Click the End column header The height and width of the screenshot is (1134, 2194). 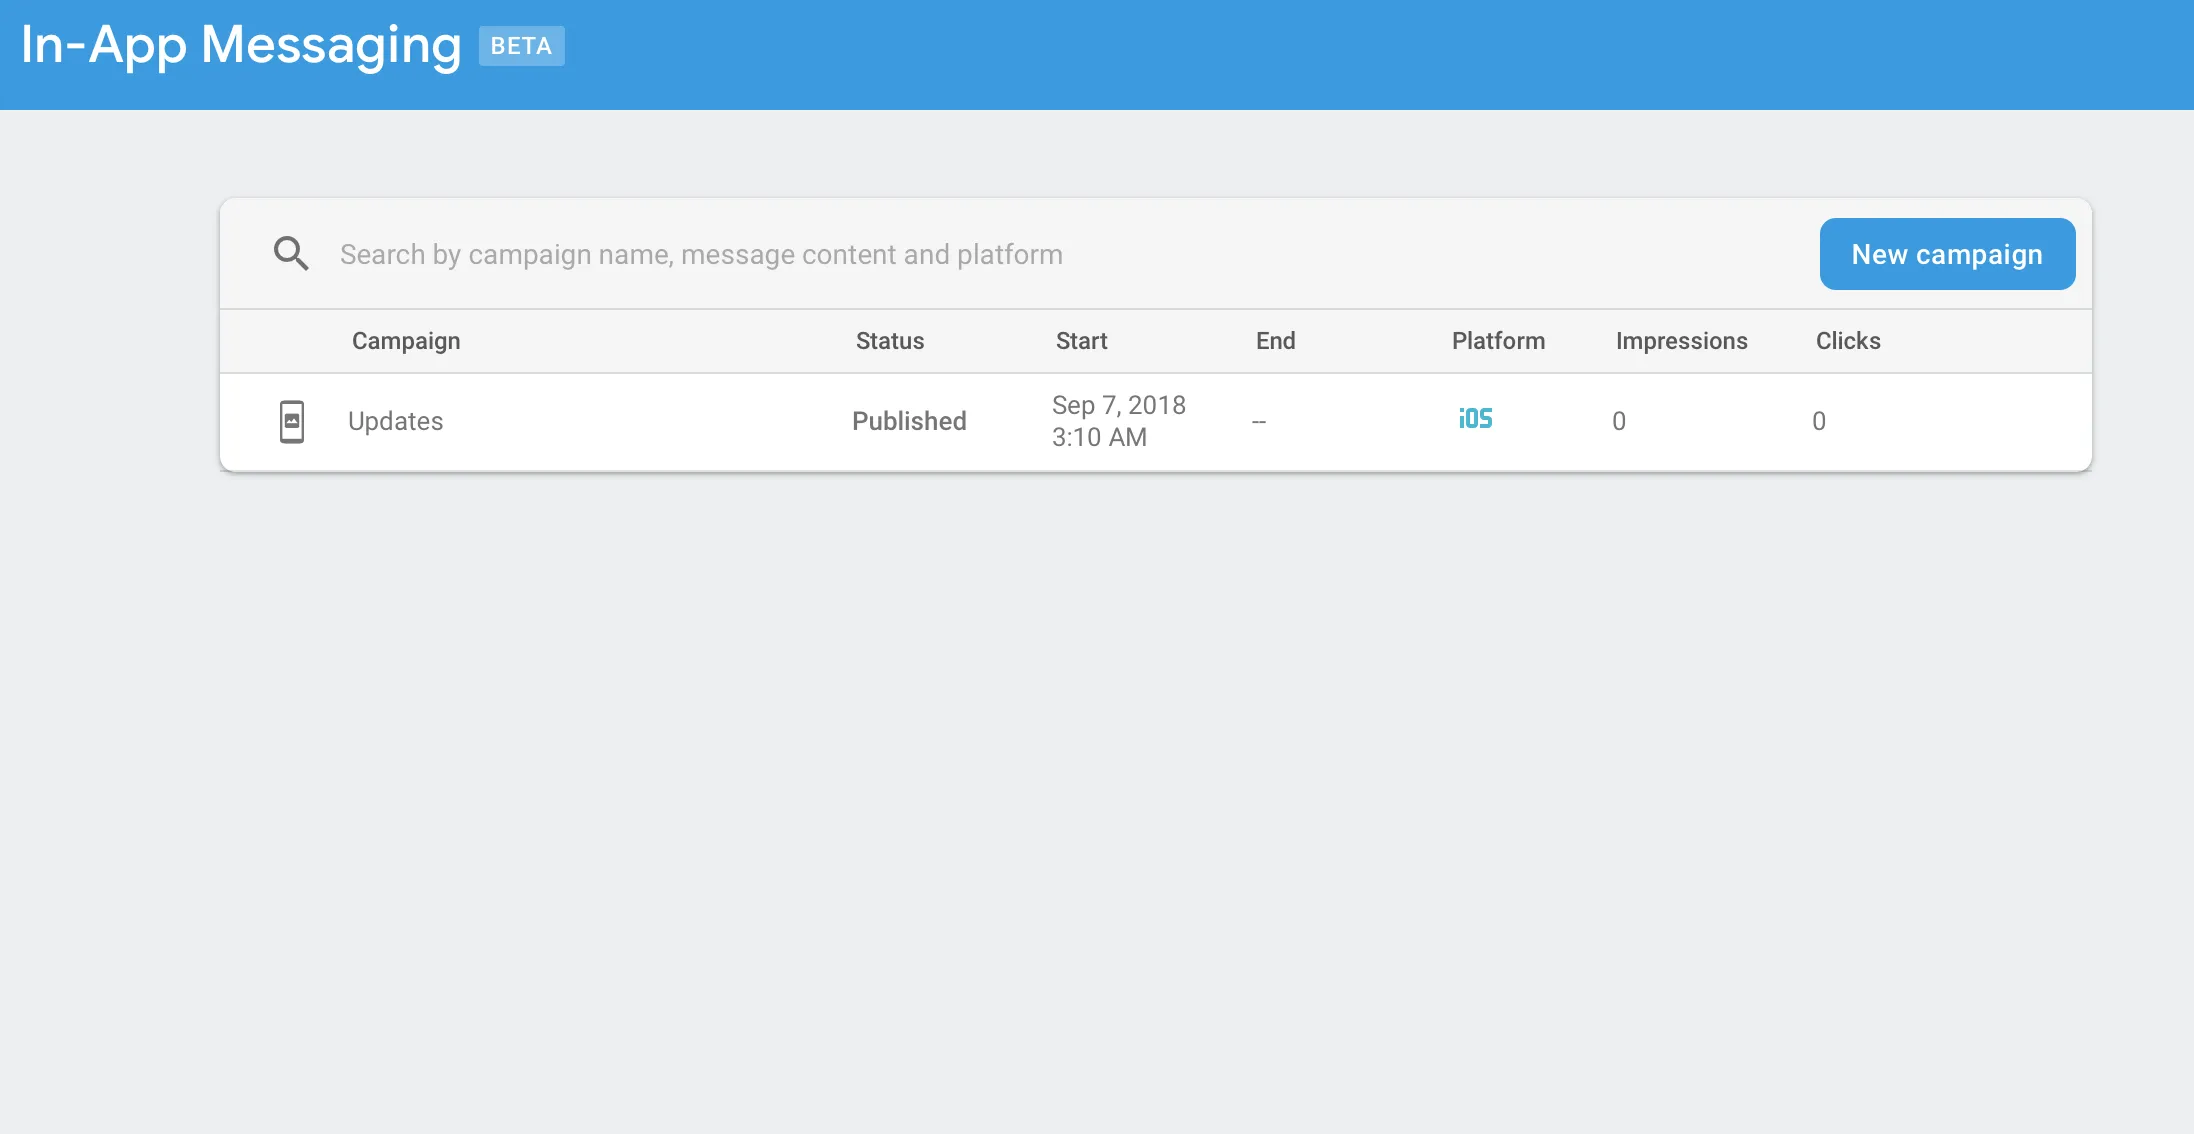click(x=1275, y=341)
